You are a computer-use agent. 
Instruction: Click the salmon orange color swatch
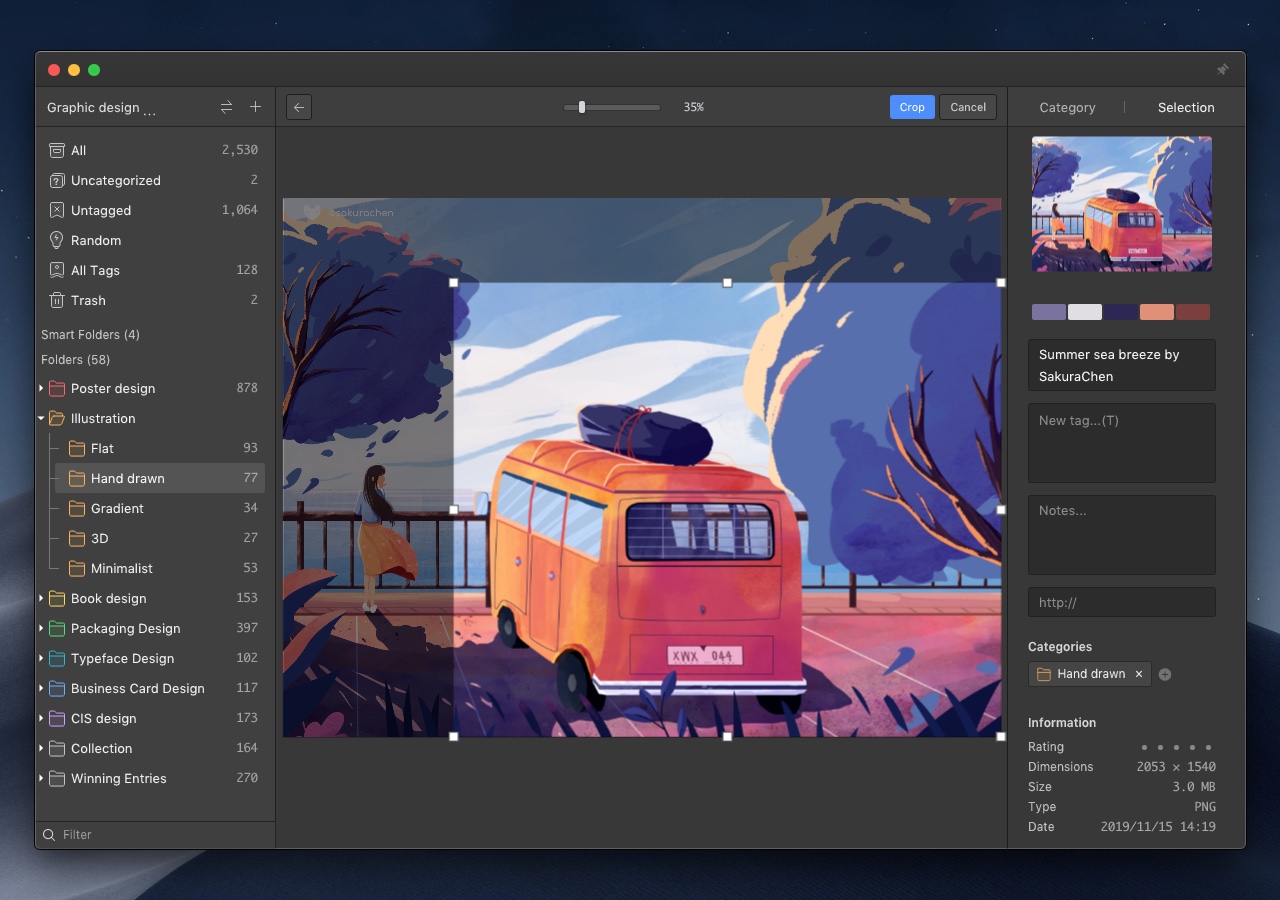coord(1157,312)
